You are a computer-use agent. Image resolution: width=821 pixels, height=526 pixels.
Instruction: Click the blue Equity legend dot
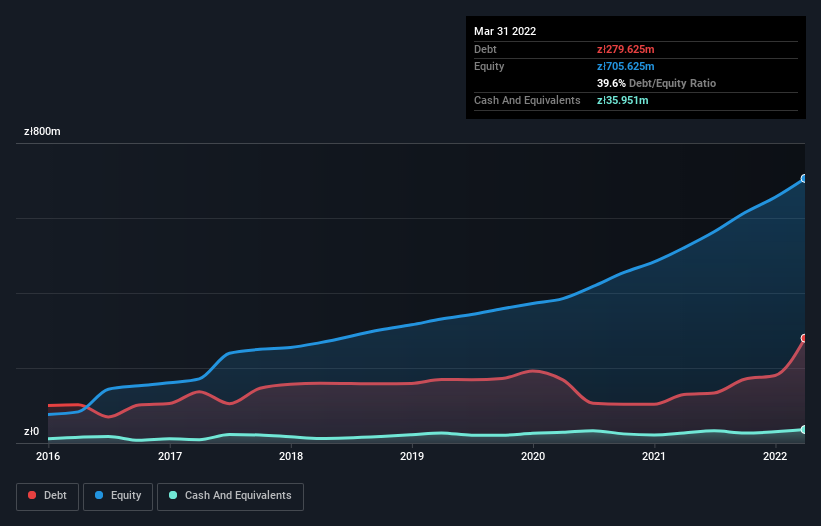point(99,495)
